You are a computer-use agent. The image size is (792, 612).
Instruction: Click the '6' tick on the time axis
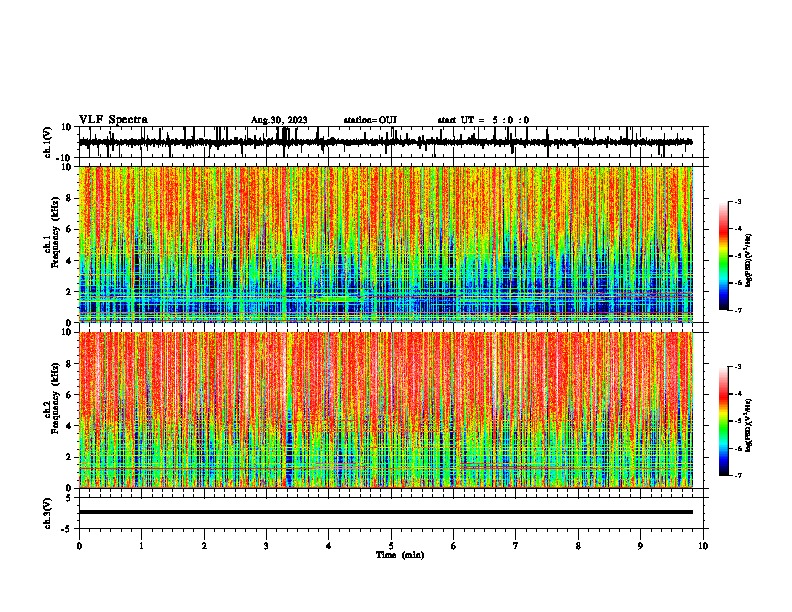click(x=453, y=546)
